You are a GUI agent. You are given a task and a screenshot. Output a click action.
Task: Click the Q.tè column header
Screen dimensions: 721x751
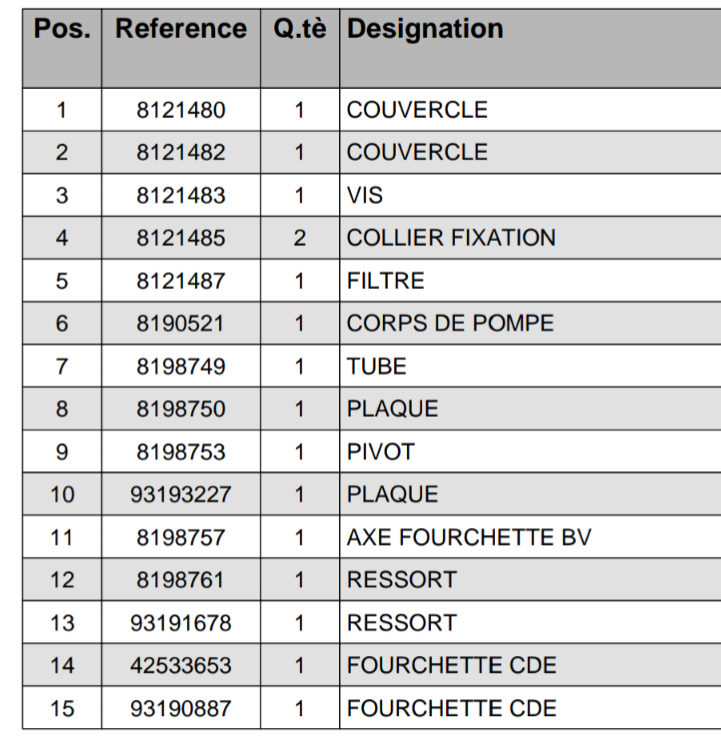[300, 30]
